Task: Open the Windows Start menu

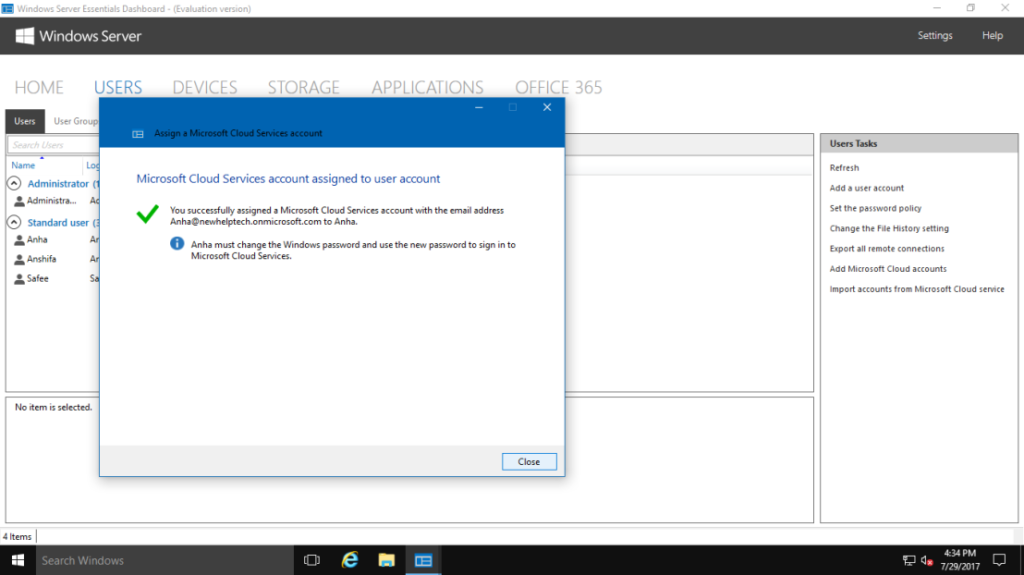Action: (18, 560)
